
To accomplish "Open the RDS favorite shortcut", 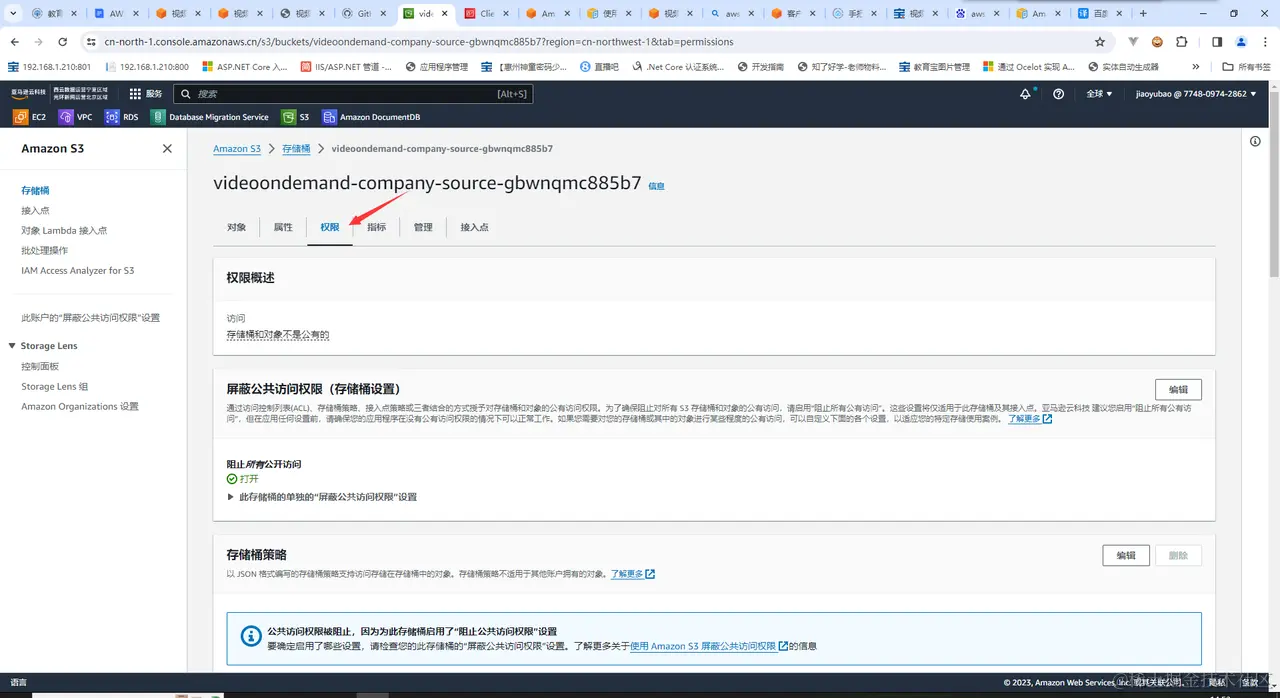I will [122, 117].
